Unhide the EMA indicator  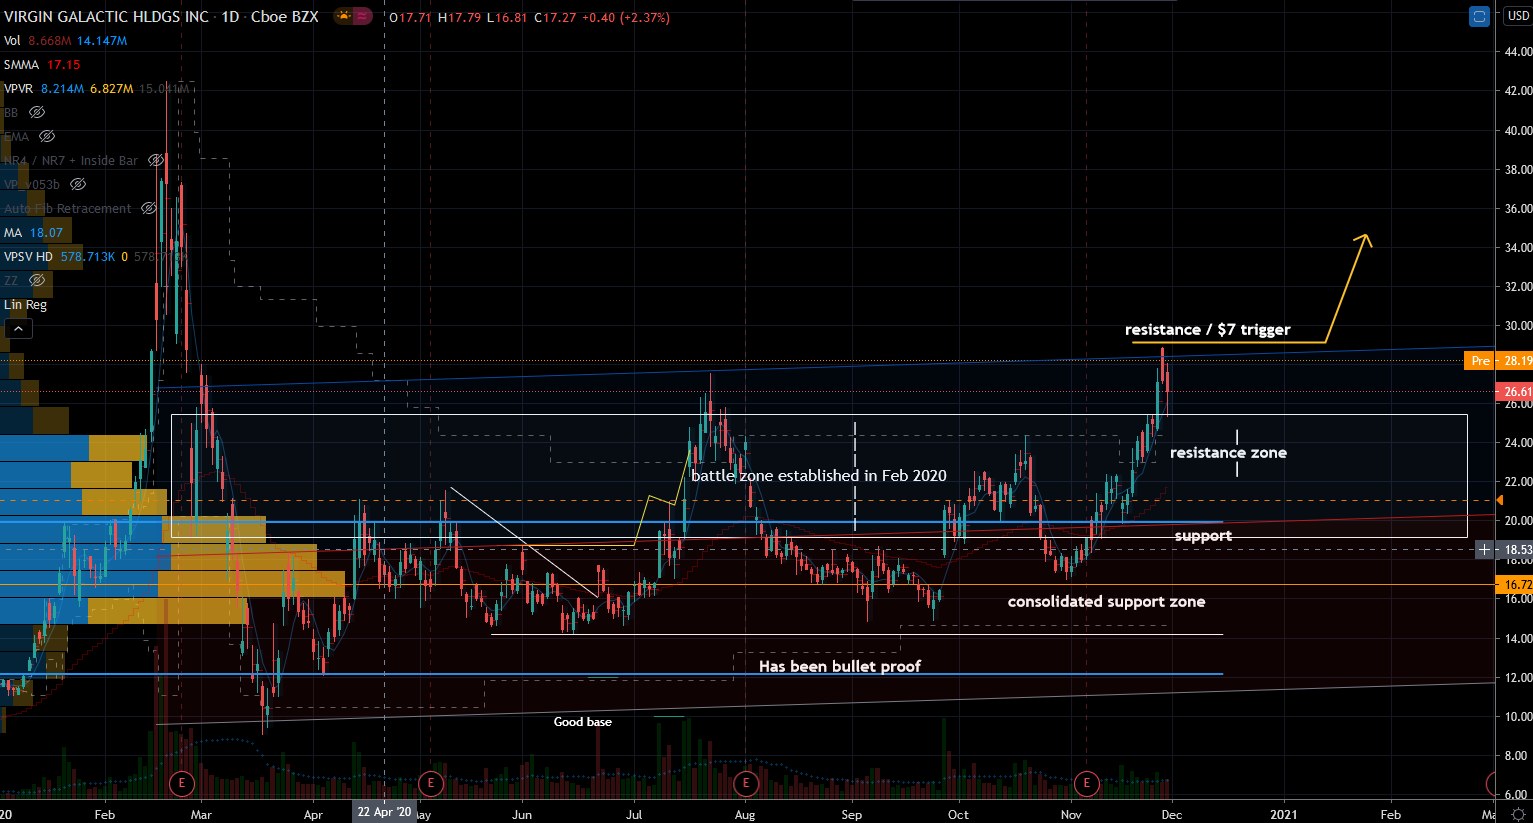[x=47, y=137]
